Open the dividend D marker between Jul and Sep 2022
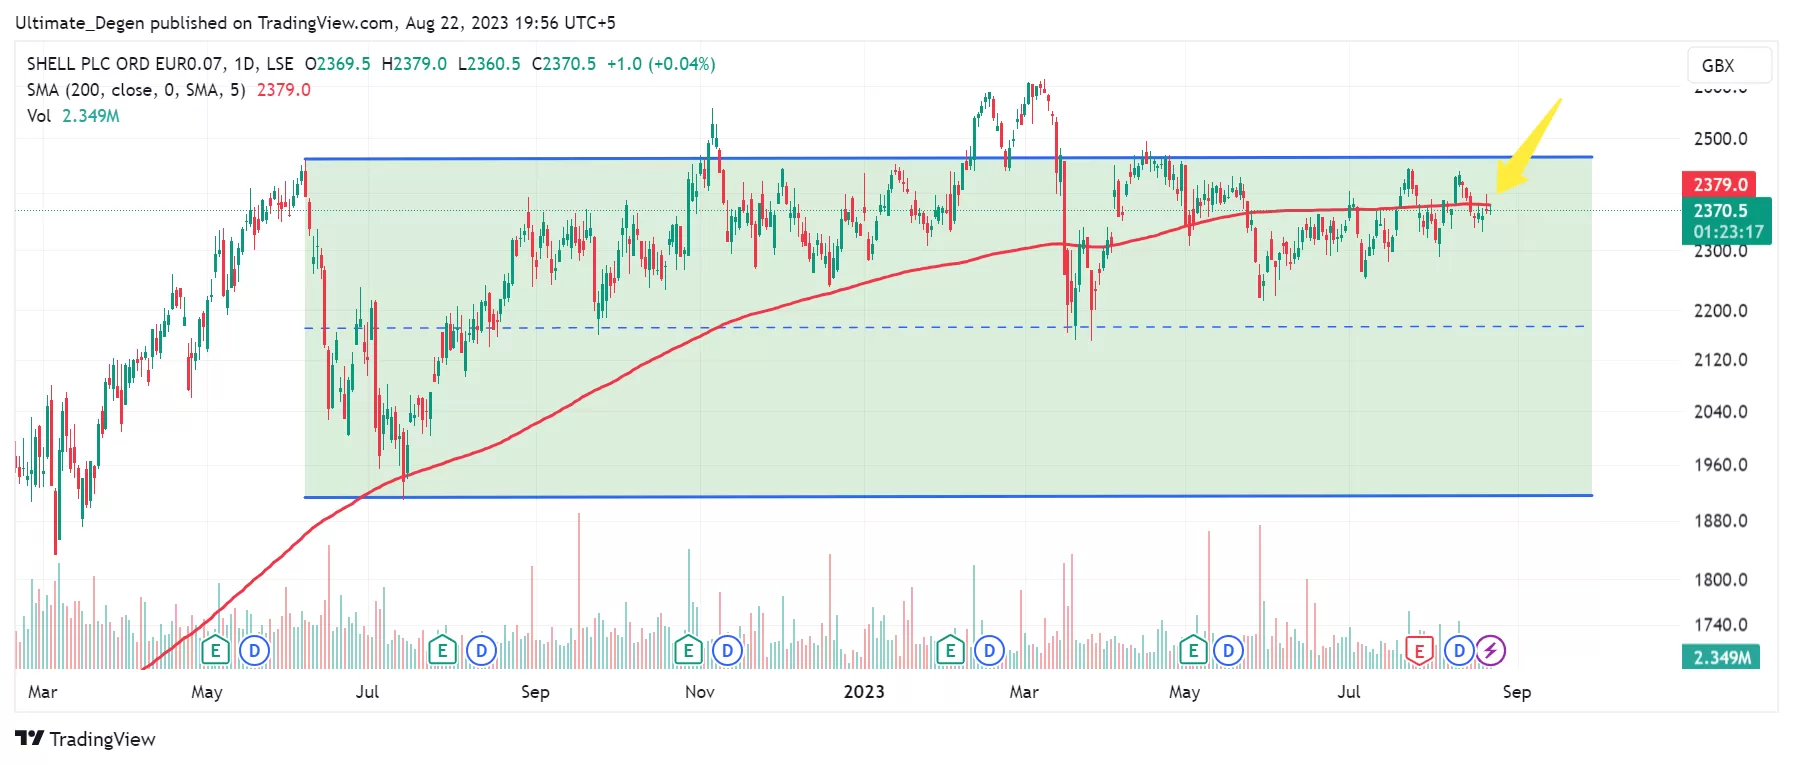Viewport: 1793px width, 765px height. click(482, 651)
